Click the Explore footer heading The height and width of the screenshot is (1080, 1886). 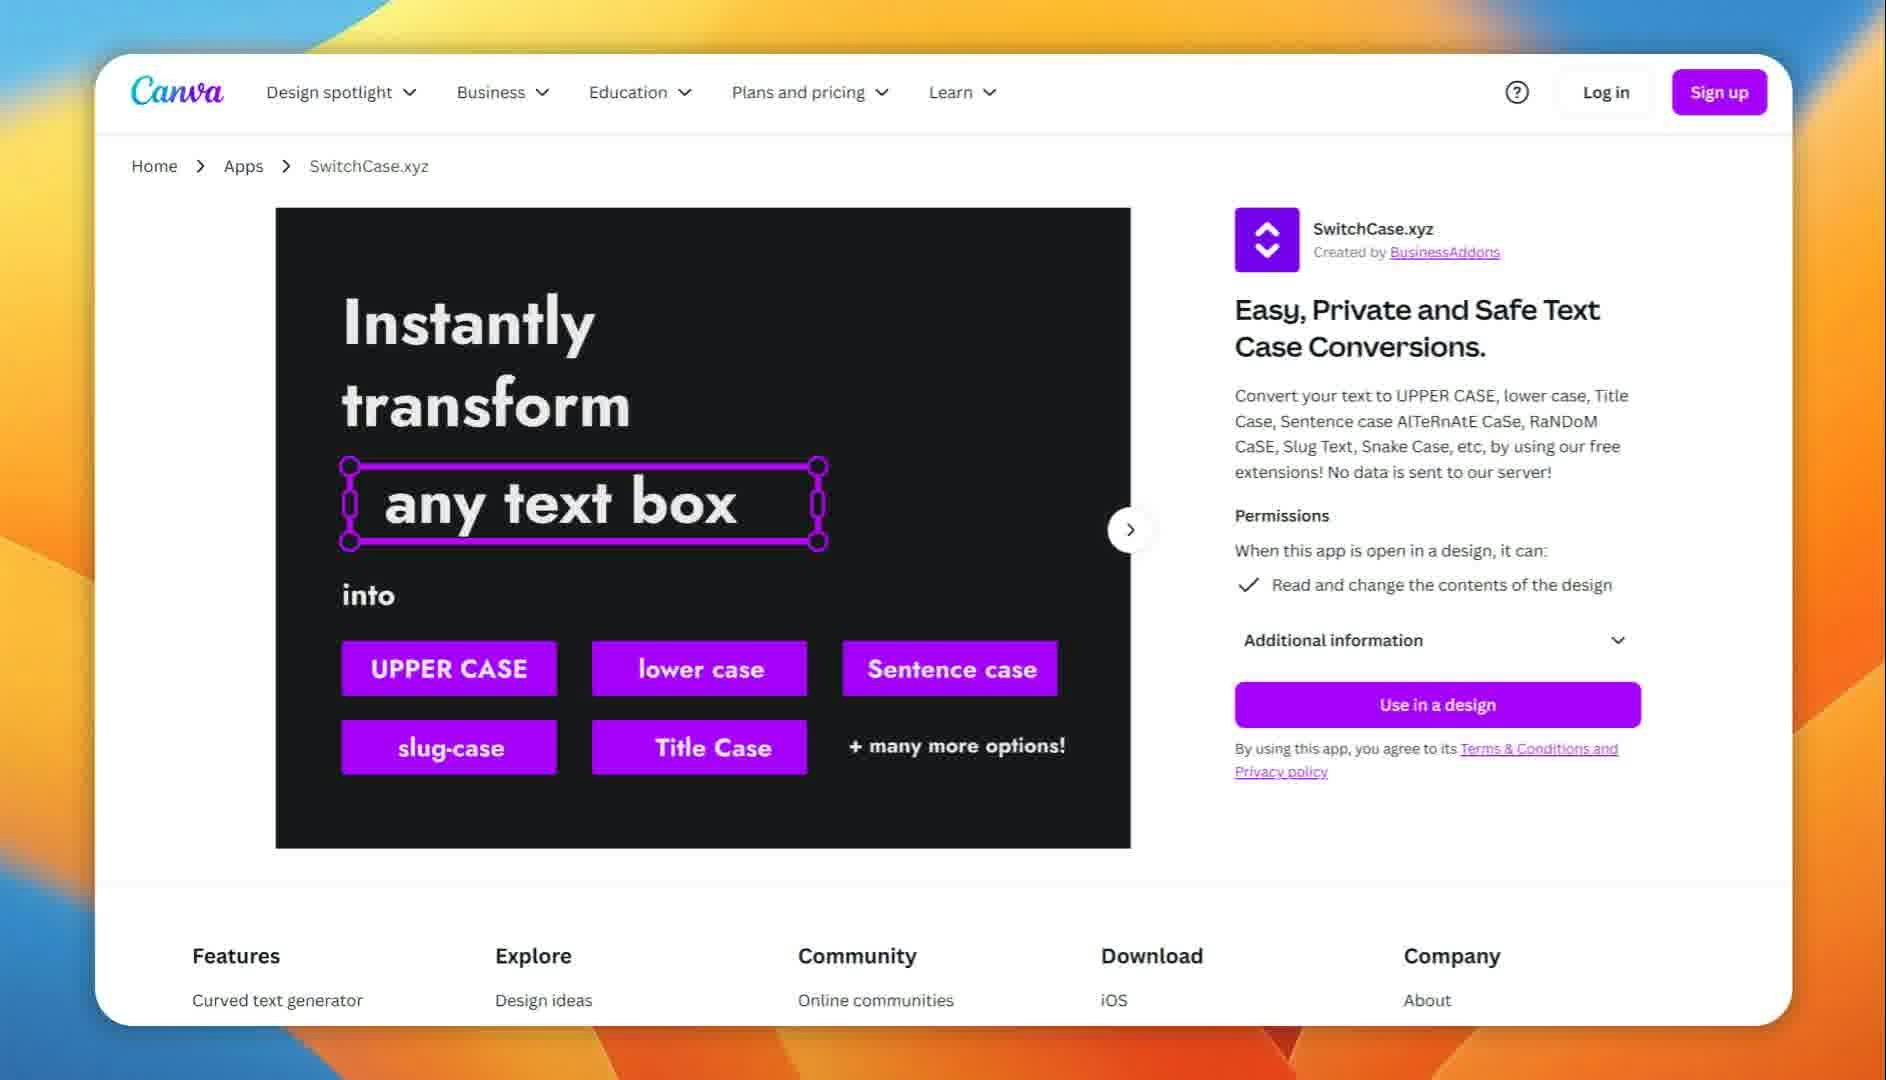[x=533, y=956]
